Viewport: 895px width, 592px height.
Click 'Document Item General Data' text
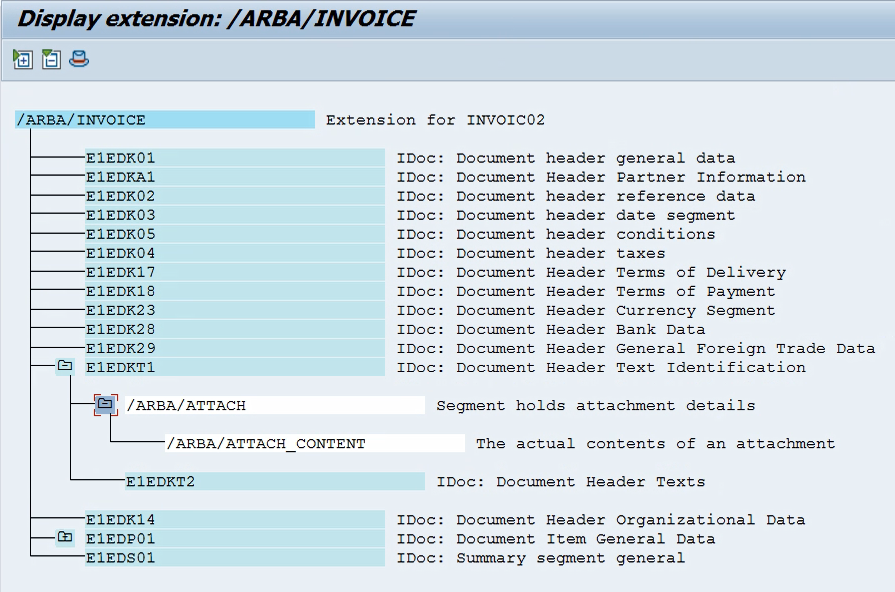586,538
